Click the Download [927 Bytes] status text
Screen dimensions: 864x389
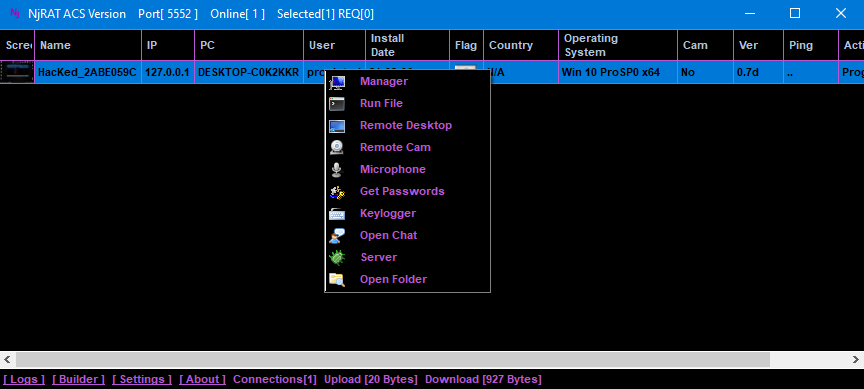(483, 379)
